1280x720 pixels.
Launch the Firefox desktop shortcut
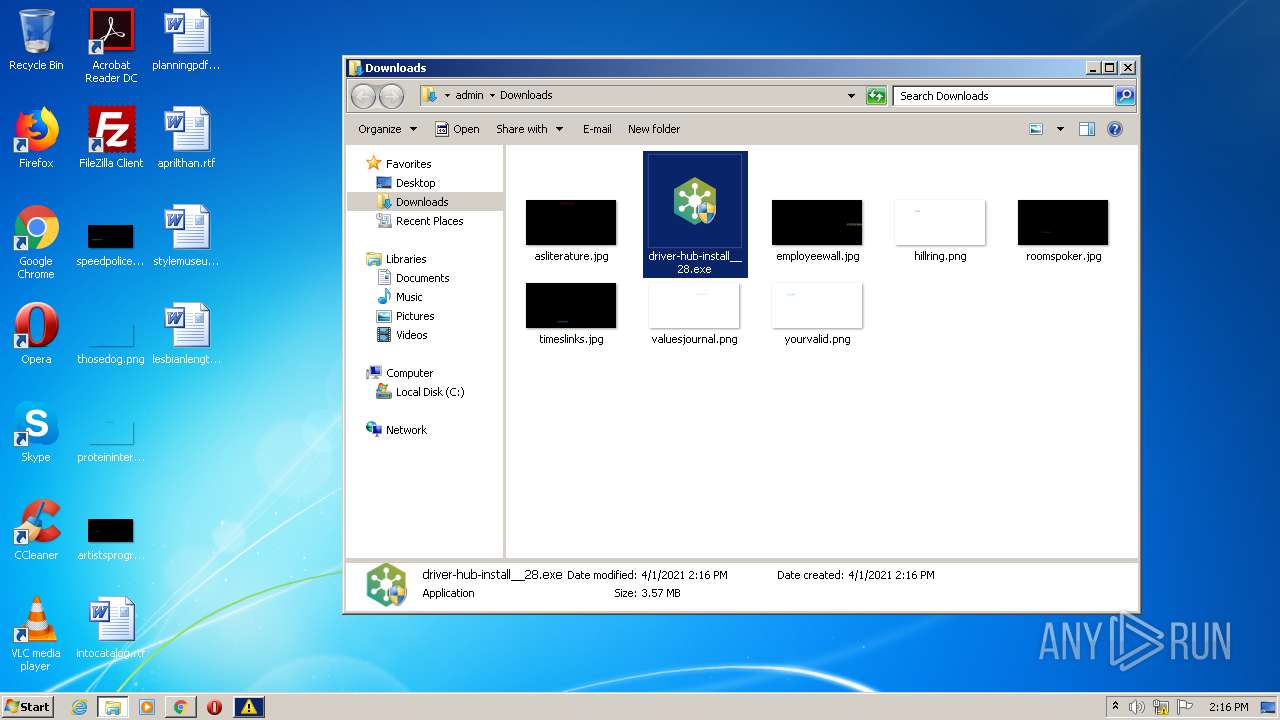[36, 138]
